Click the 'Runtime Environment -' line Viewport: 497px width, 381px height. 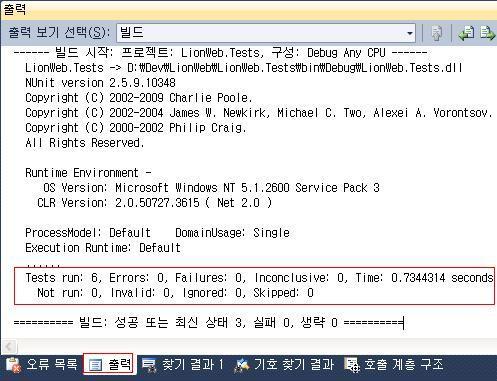[89, 173]
